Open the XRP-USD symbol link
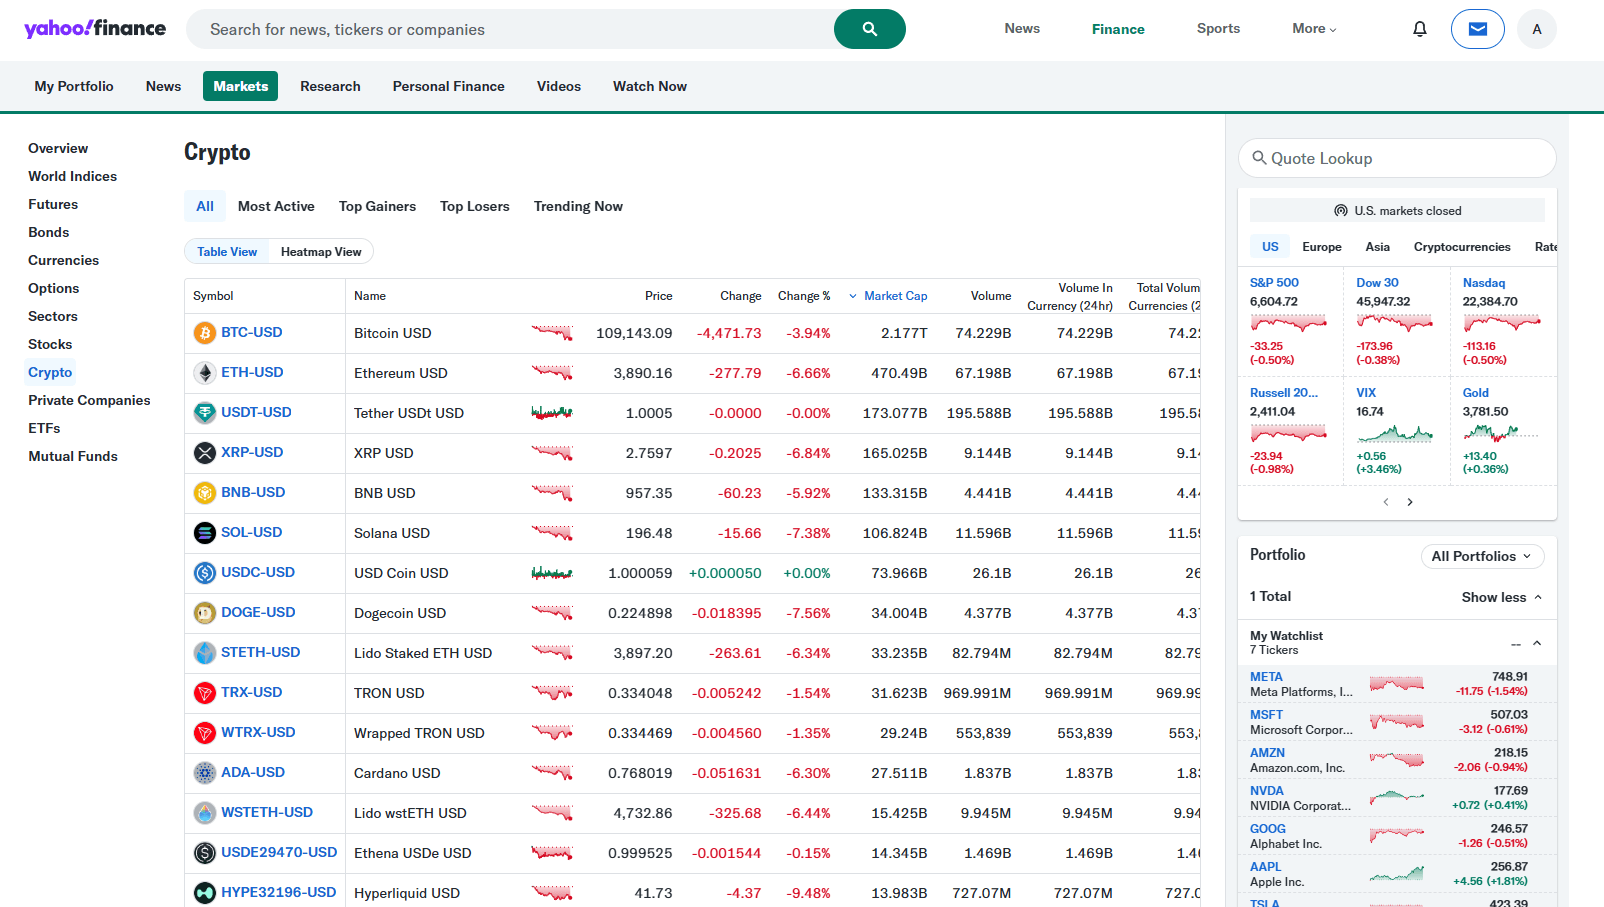The width and height of the screenshot is (1604, 907). tap(252, 452)
